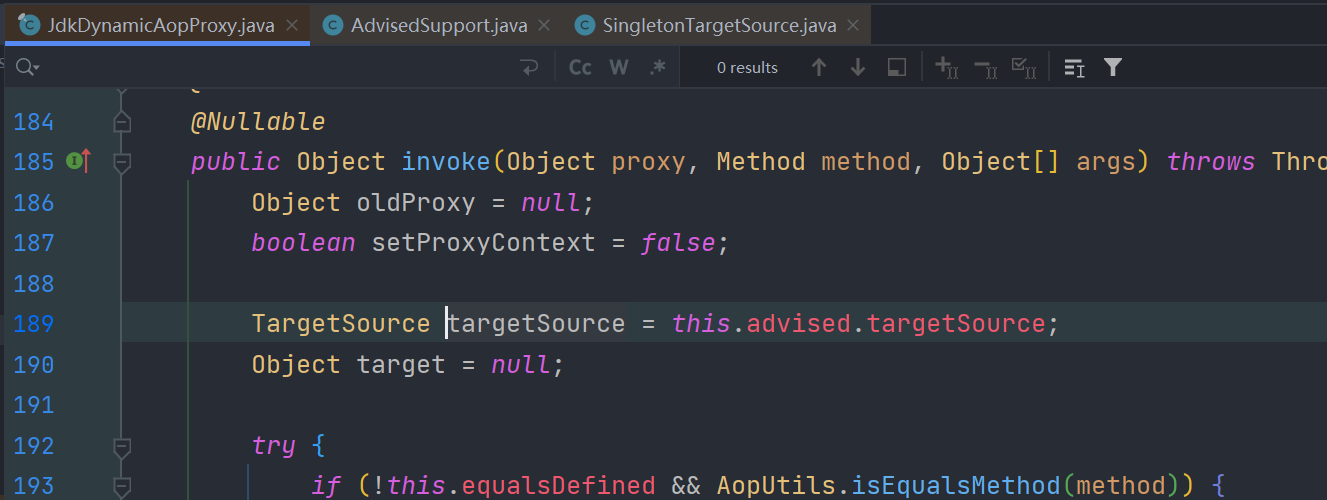Collapse the fold marker at line 184

pyautogui.click(x=122, y=123)
